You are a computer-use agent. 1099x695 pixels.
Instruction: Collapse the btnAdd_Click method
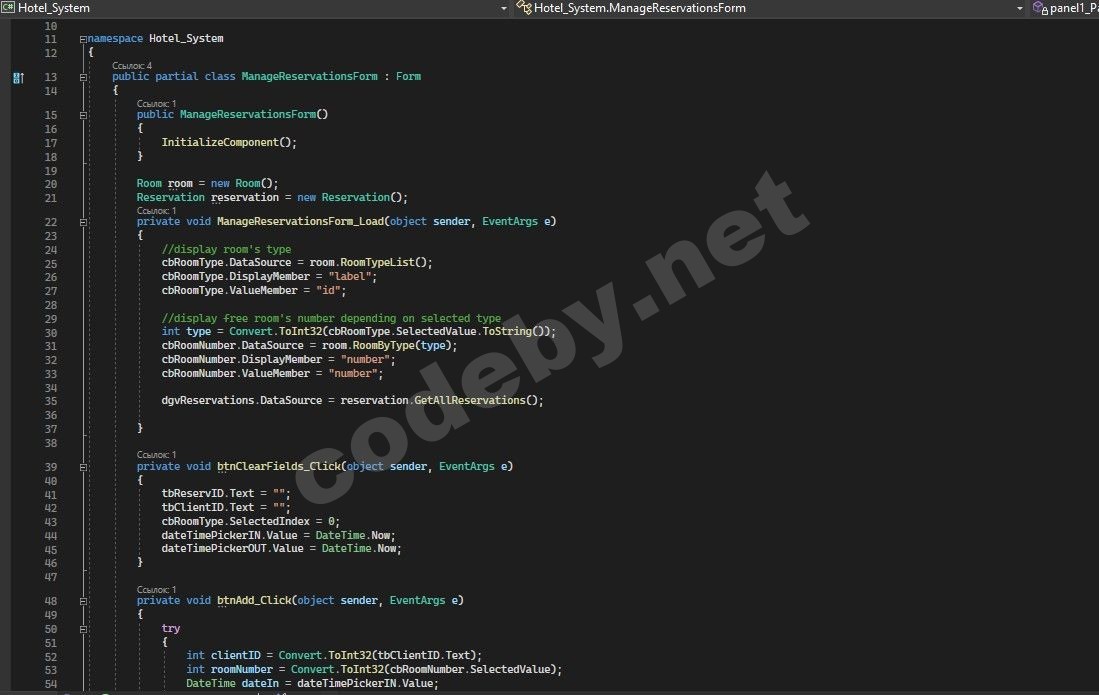click(83, 601)
